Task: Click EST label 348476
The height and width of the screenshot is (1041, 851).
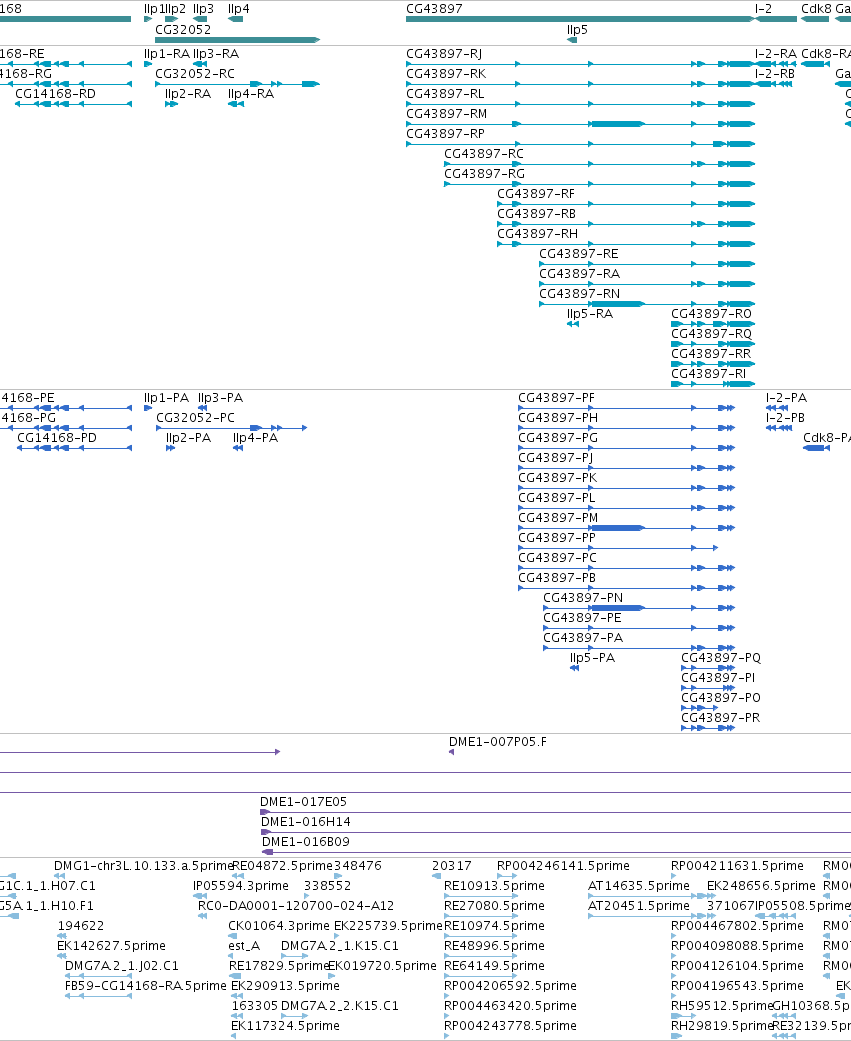Action: click(358, 865)
